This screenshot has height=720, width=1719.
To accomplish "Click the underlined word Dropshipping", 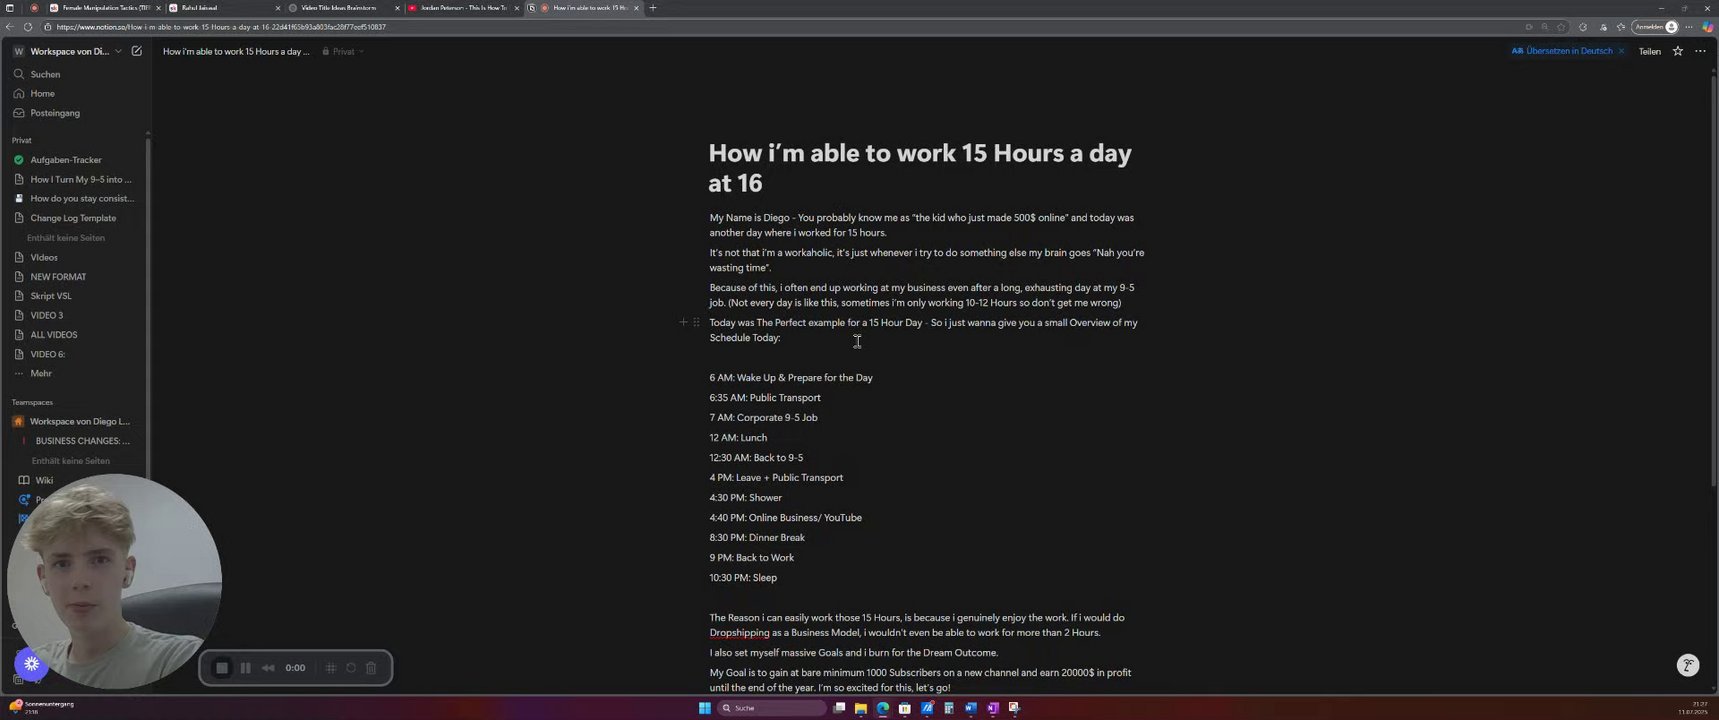I will [739, 633].
